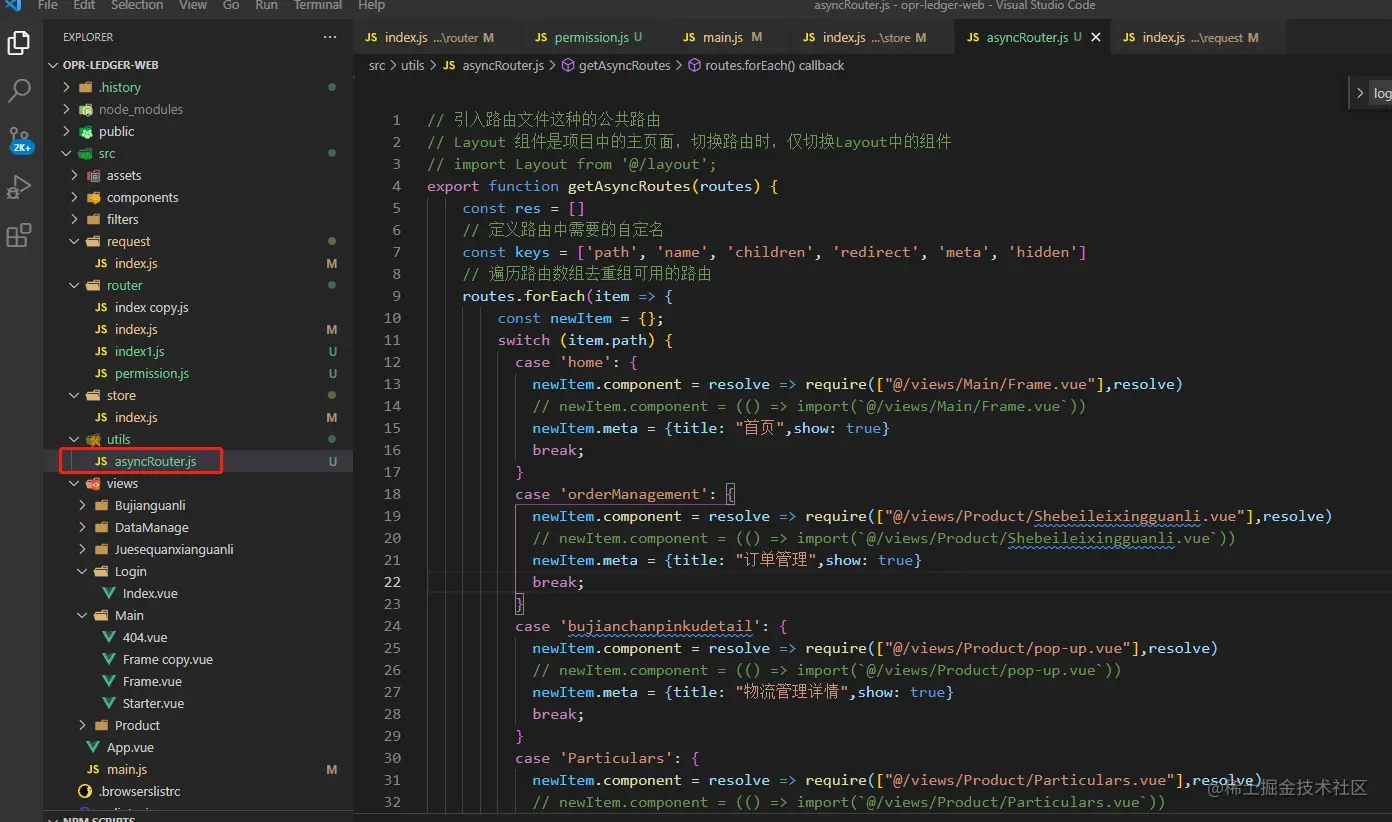This screenshot has width=1392, height=822.
Task: Click JS file icon next to permission.js in tree
Action: [x=101, y=373]
